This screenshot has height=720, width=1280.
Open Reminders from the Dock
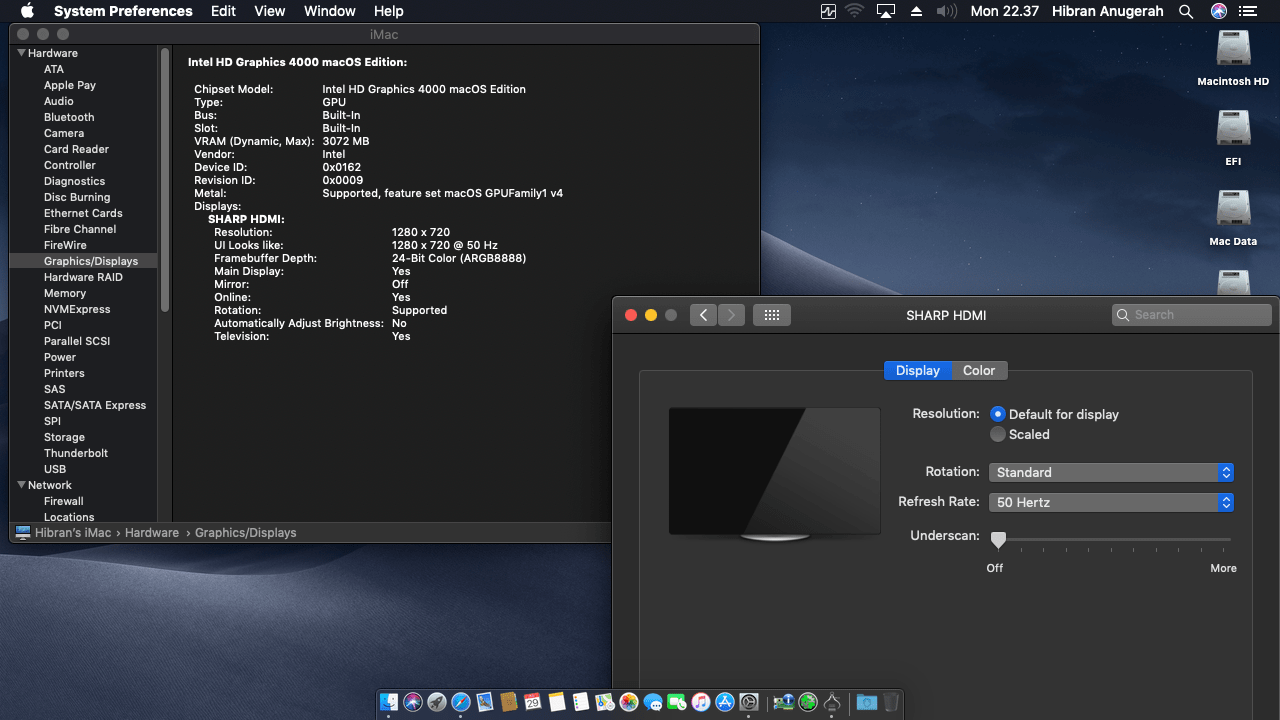(x=581, y=703)
